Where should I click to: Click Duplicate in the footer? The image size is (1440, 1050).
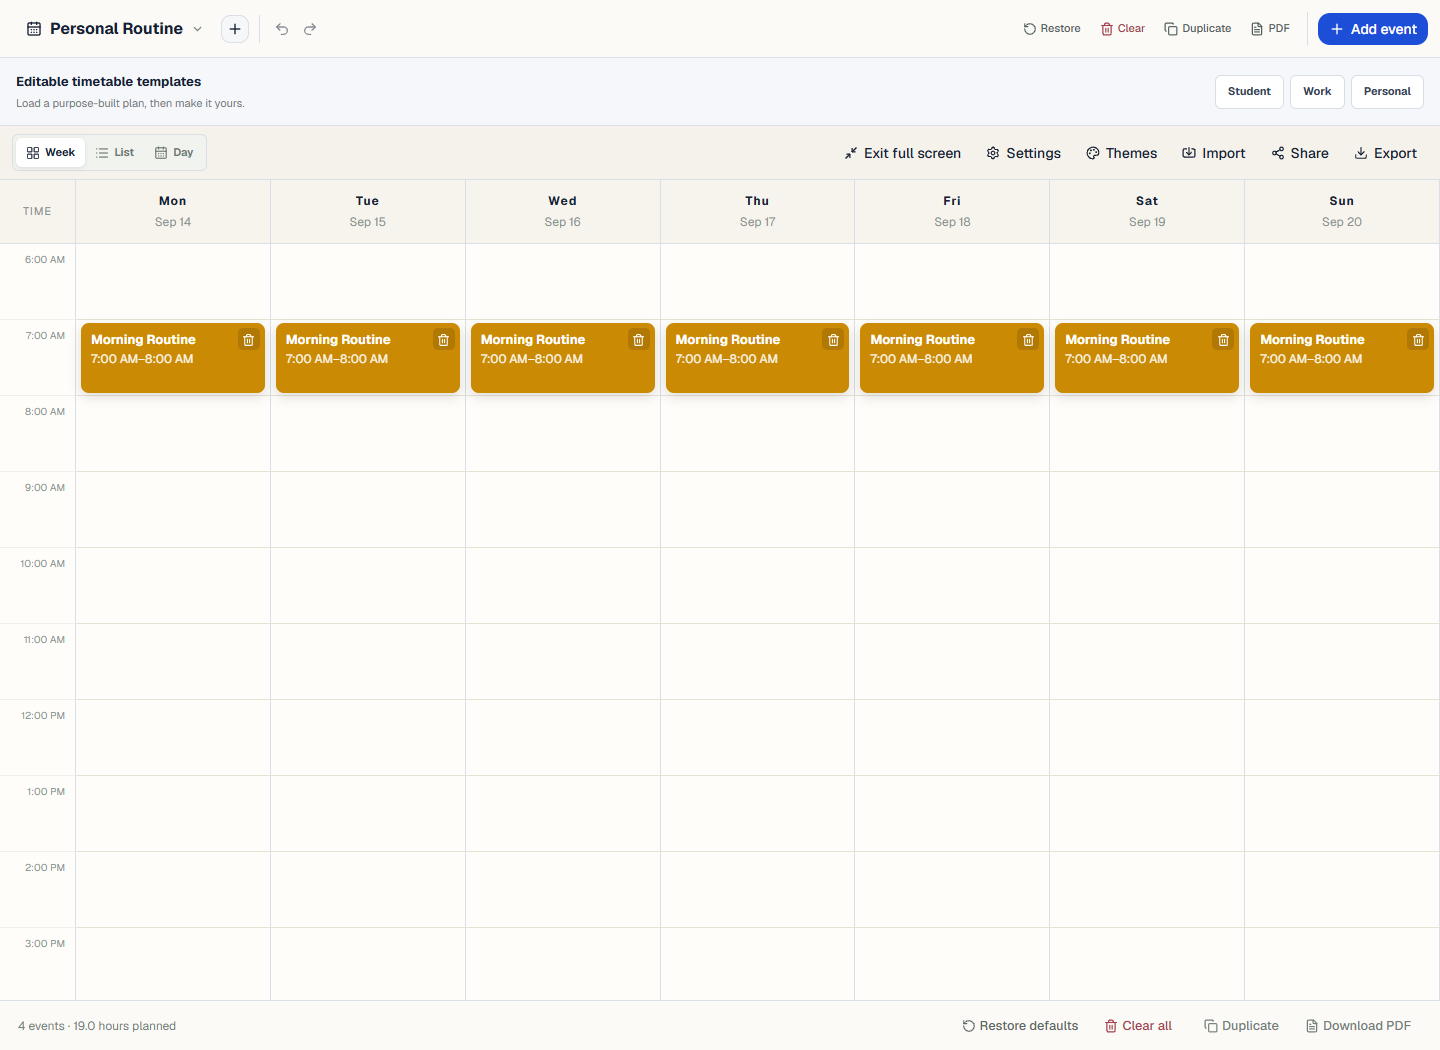click(x=1241, y=1026)
